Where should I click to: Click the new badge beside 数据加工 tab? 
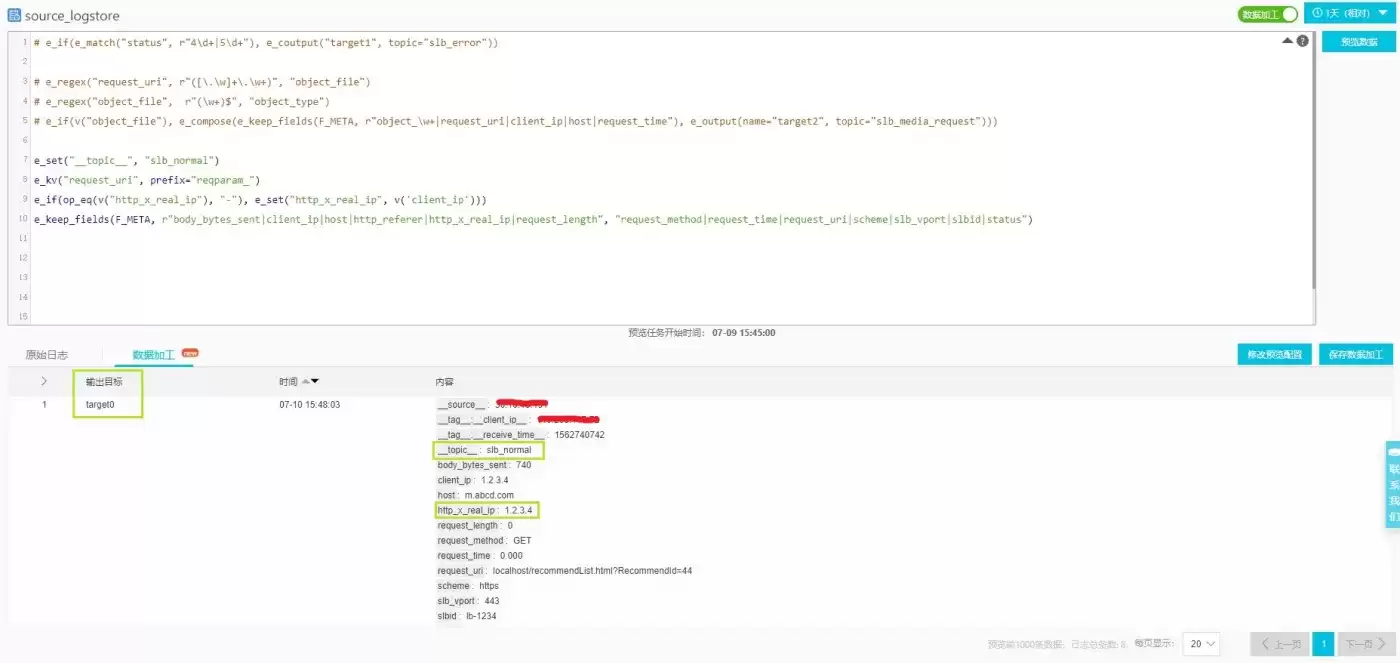[190, 353]
